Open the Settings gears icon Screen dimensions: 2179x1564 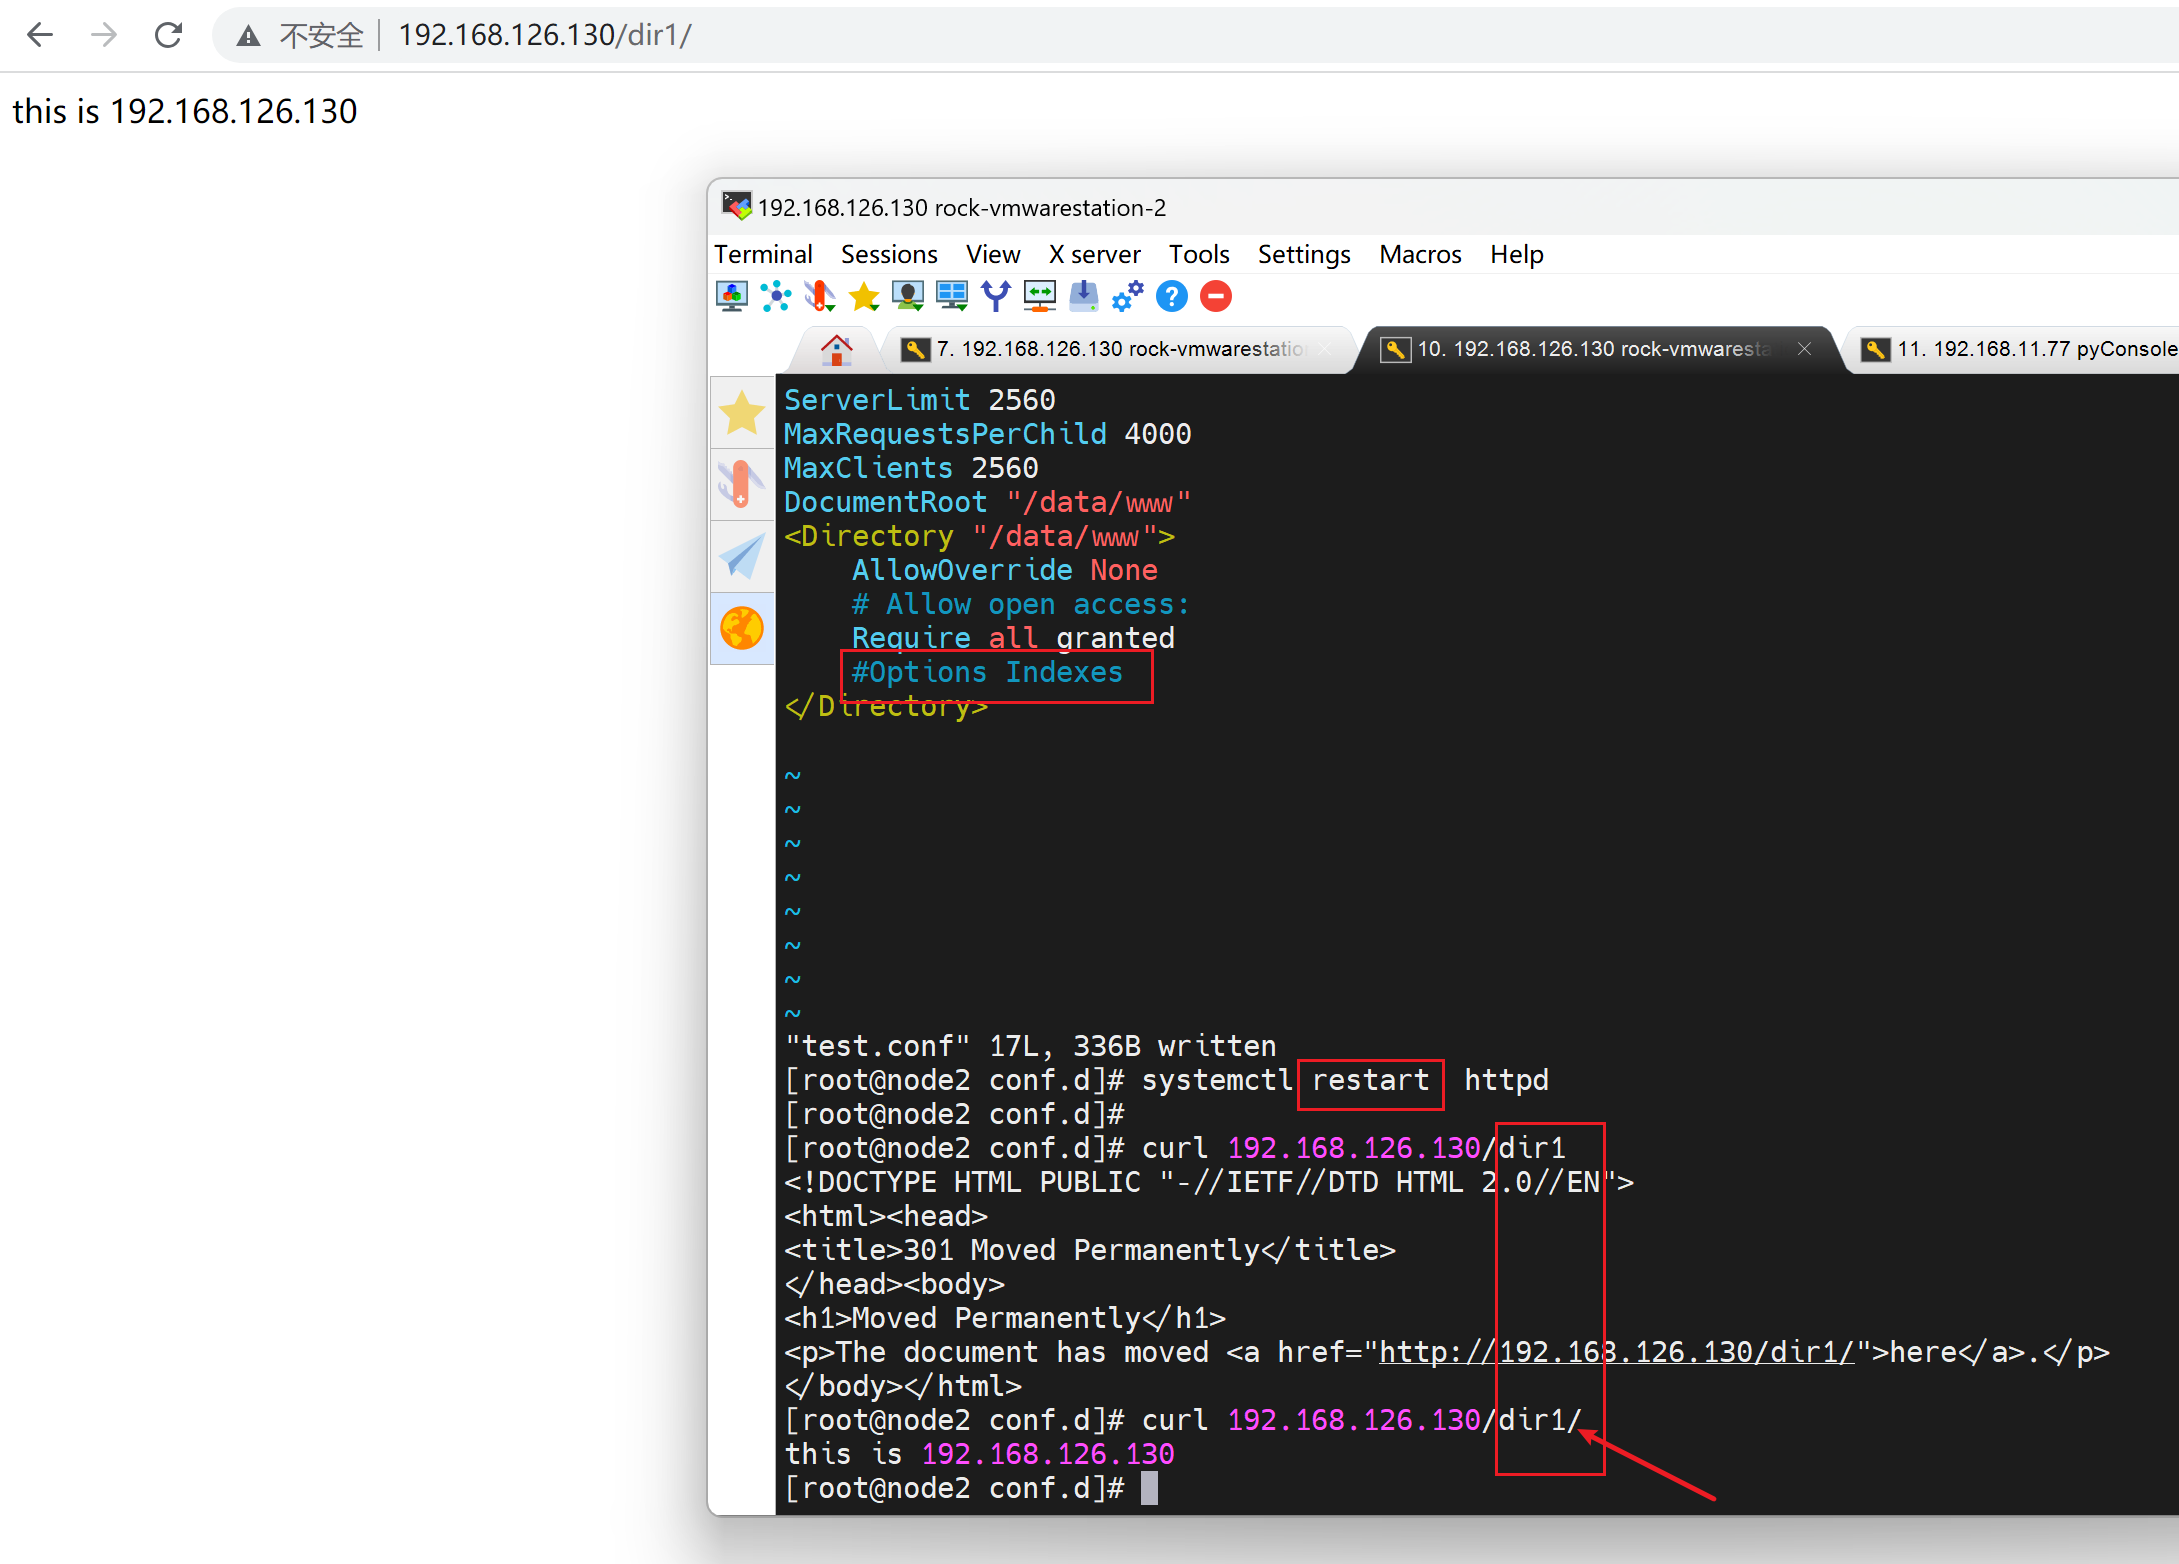tap(1128, 297)
